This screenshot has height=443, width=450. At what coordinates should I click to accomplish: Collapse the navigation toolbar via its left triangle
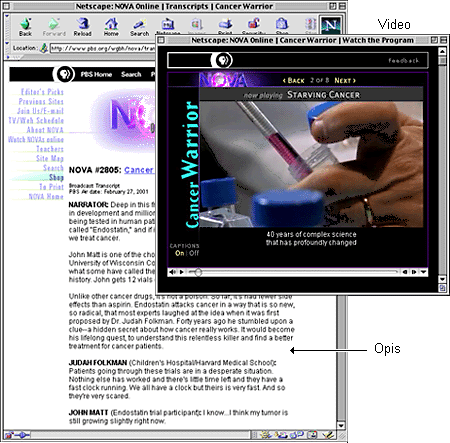pos(7,16)
